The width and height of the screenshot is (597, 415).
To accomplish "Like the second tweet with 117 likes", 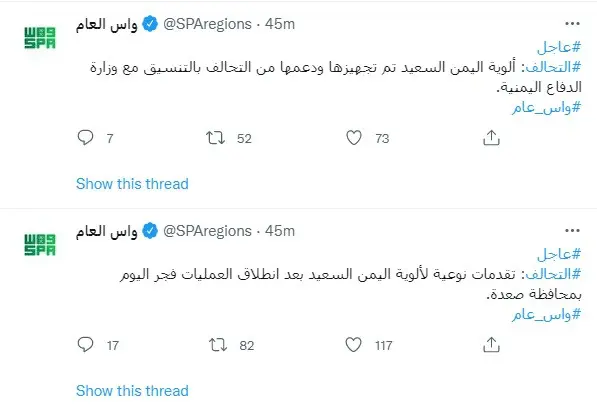I will coord(353,345).
